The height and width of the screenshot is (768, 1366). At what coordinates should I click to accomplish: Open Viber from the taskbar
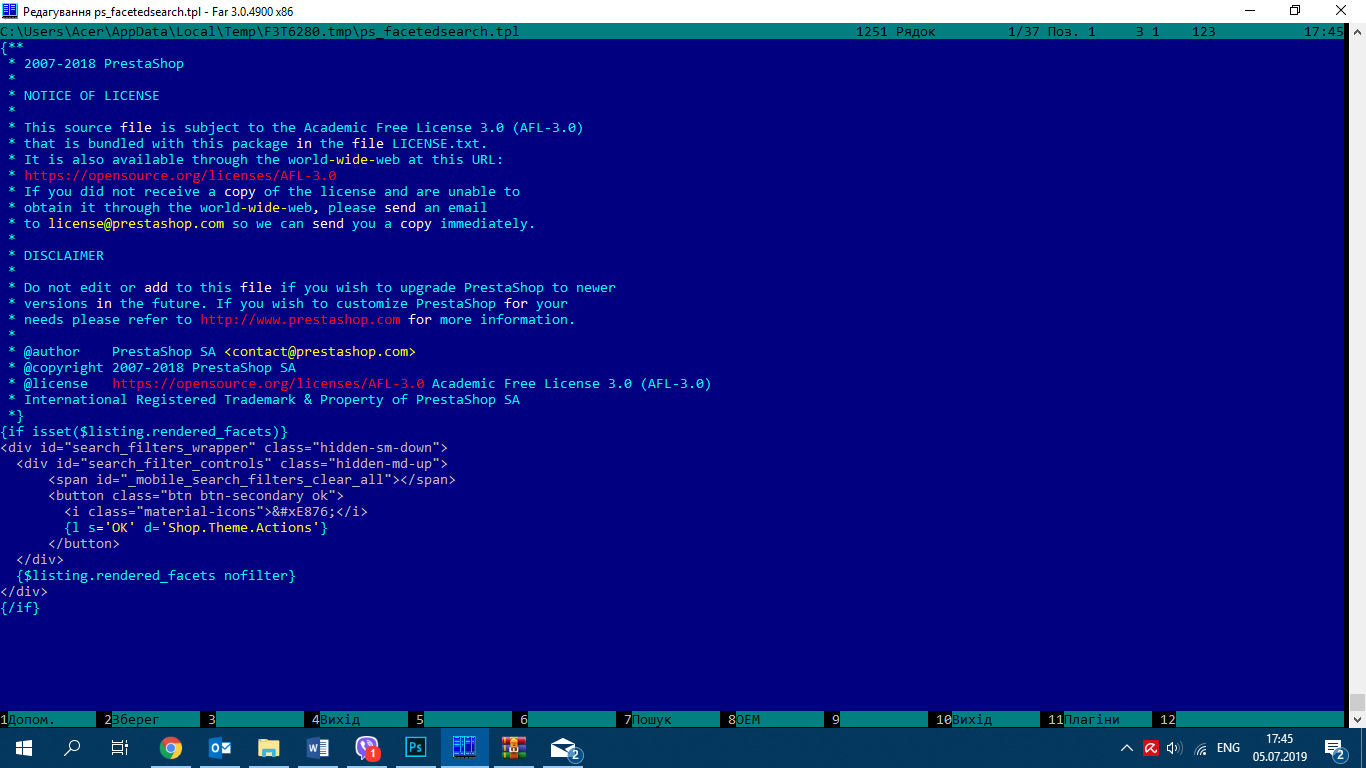tap(367, 747)
